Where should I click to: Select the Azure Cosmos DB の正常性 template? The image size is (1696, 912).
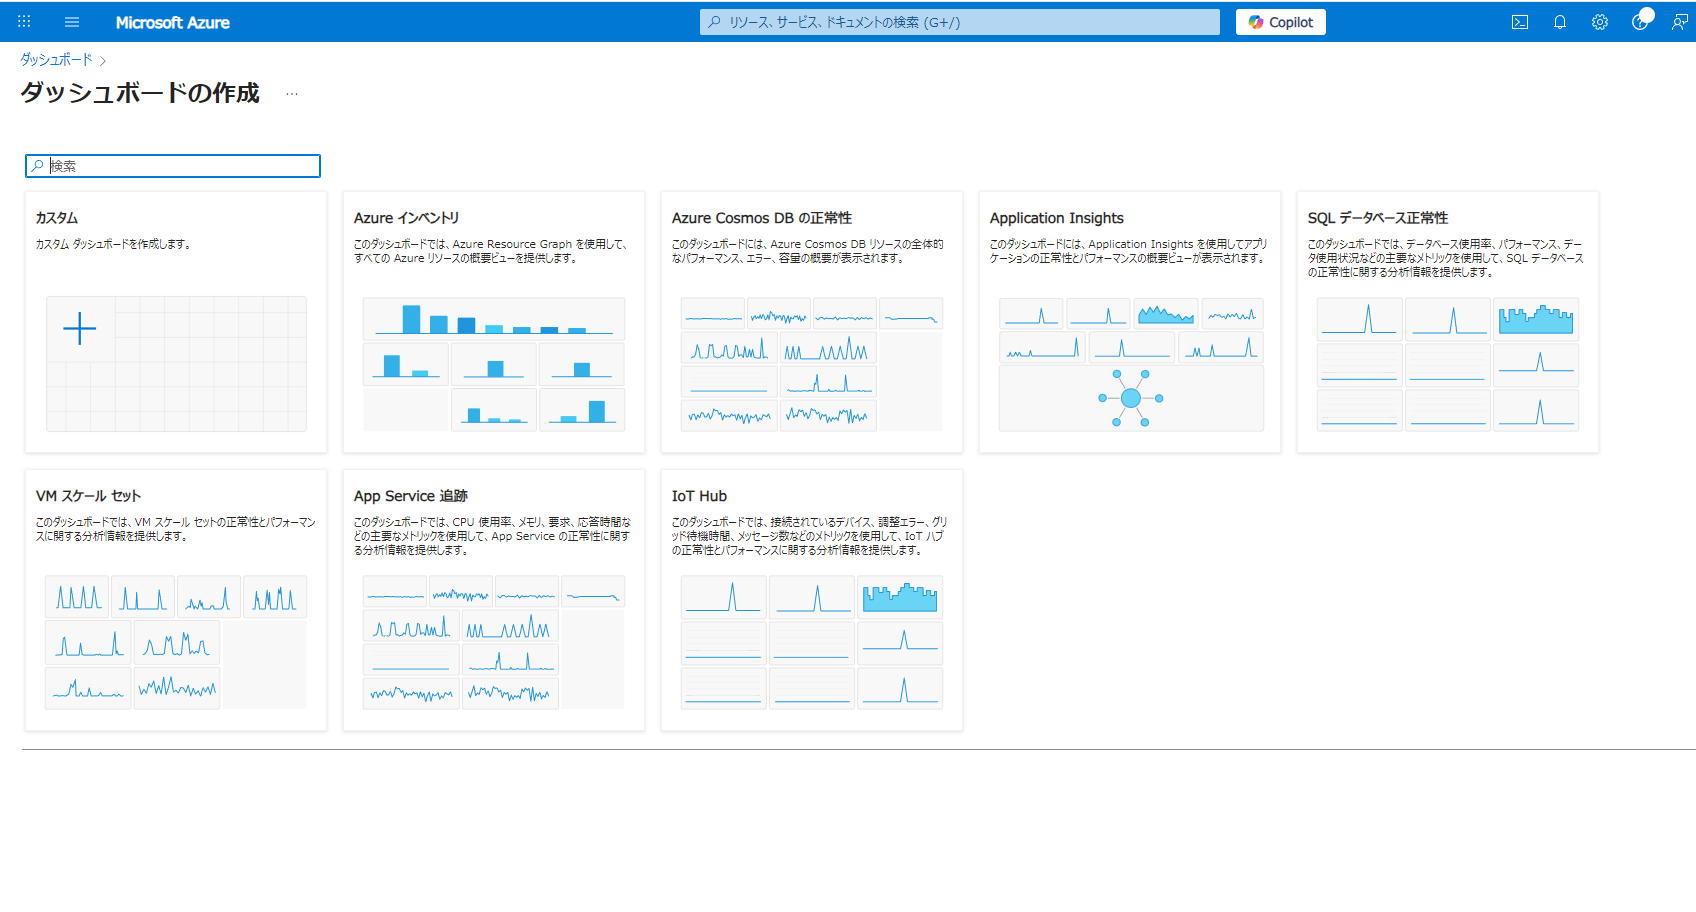(812, 322)
